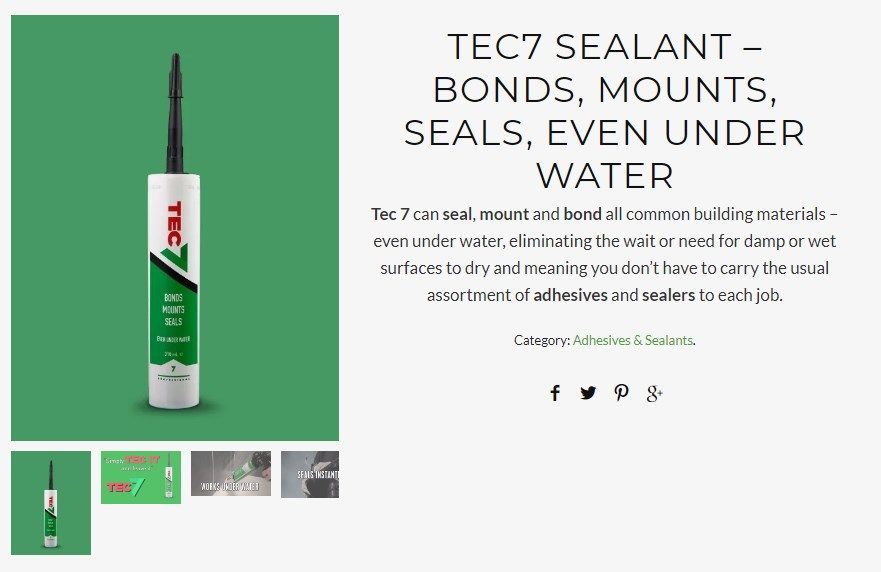
Task: Select first thumbnail of green tube
Action: [x=51, y=503]
